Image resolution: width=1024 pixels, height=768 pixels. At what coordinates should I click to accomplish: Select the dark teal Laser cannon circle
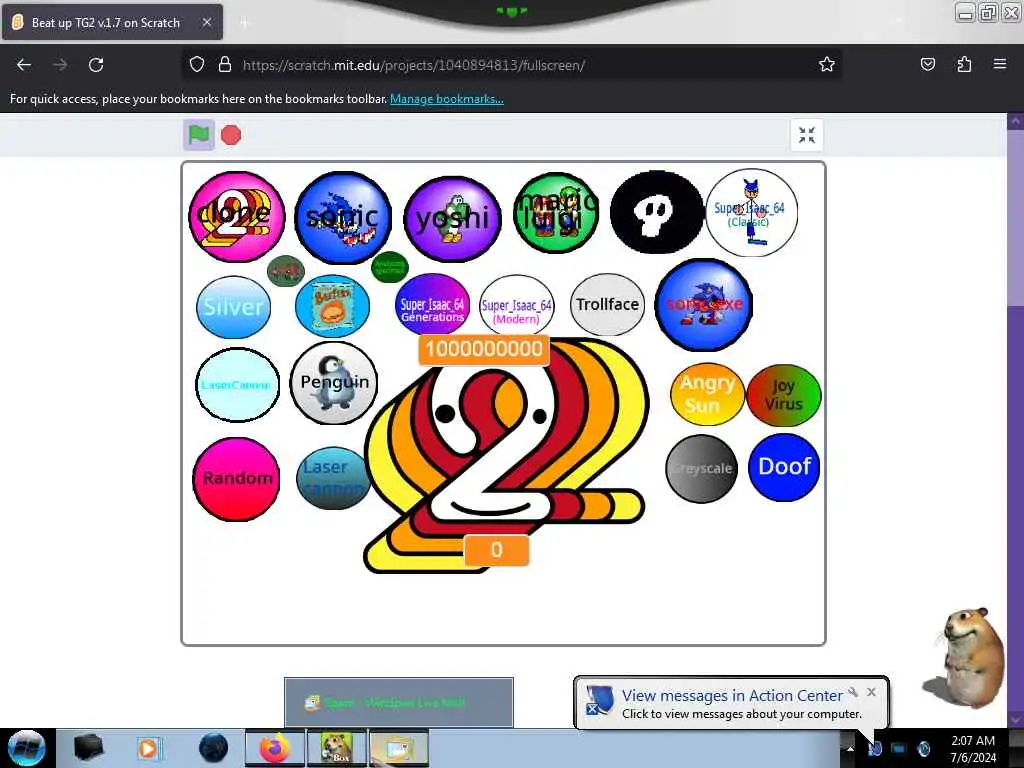tap(332, 478)
